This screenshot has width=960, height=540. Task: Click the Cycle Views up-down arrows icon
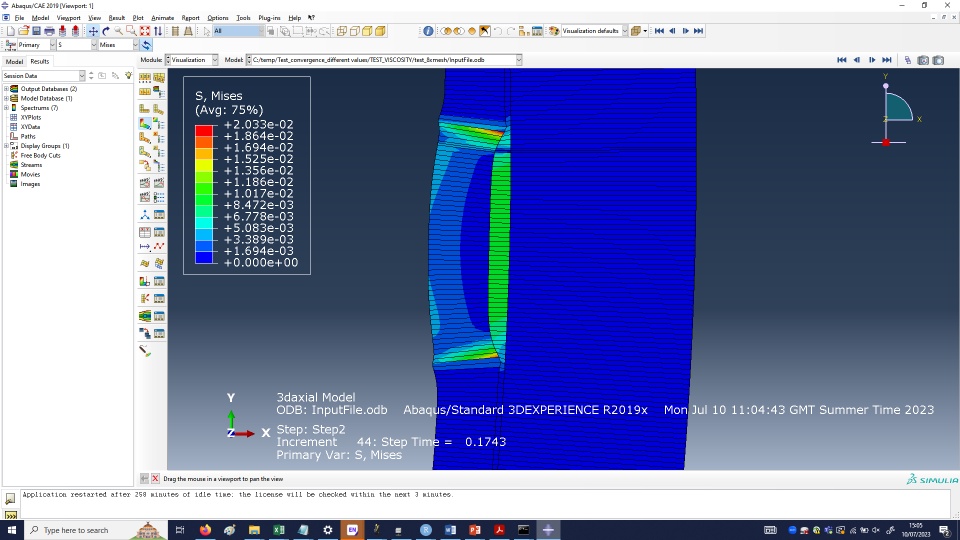point(158,31)
